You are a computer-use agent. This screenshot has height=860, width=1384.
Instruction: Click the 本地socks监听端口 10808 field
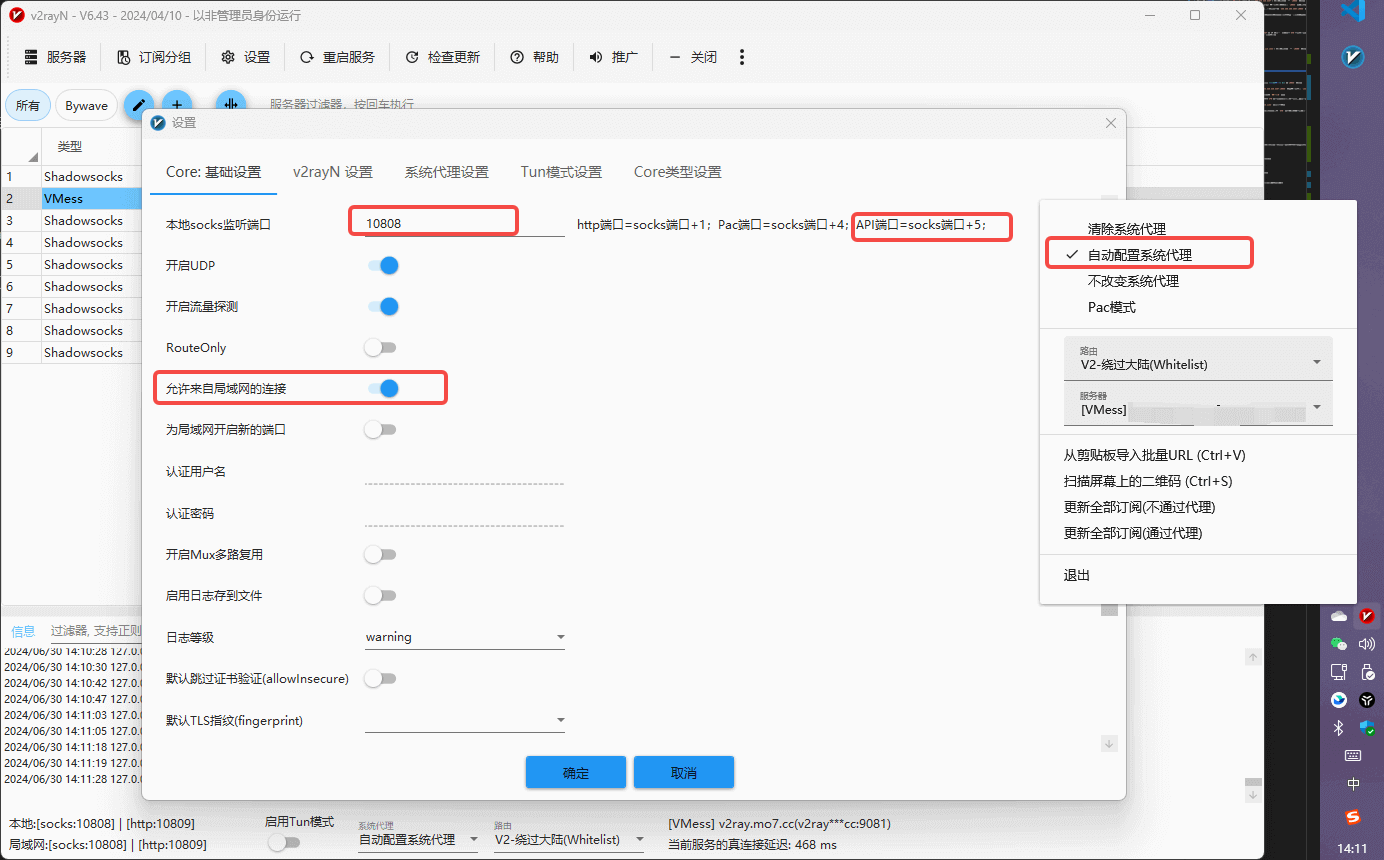(465, 223)
